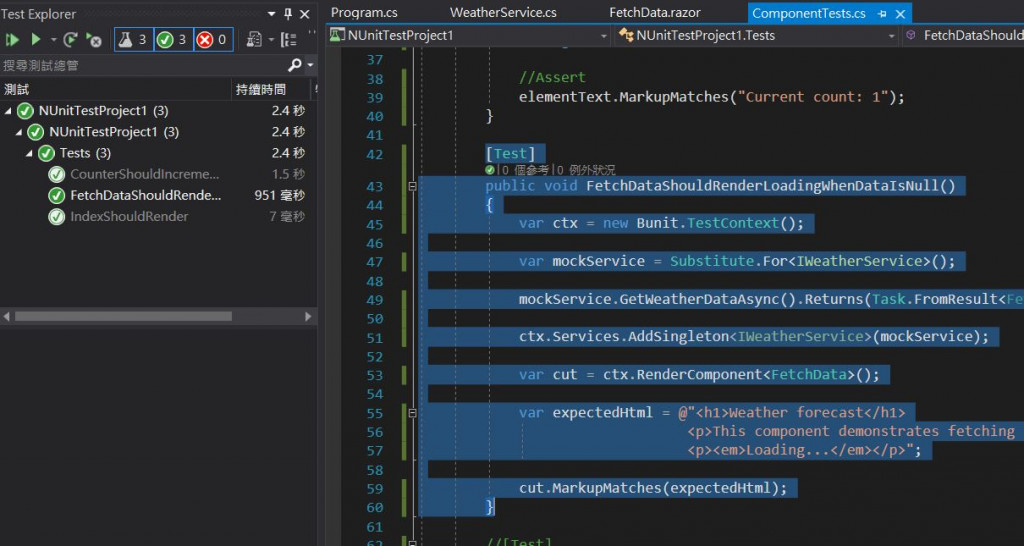1024x546 pixels.
Task: Close the ComponentTests.cs tab
Action: (901, 14)
